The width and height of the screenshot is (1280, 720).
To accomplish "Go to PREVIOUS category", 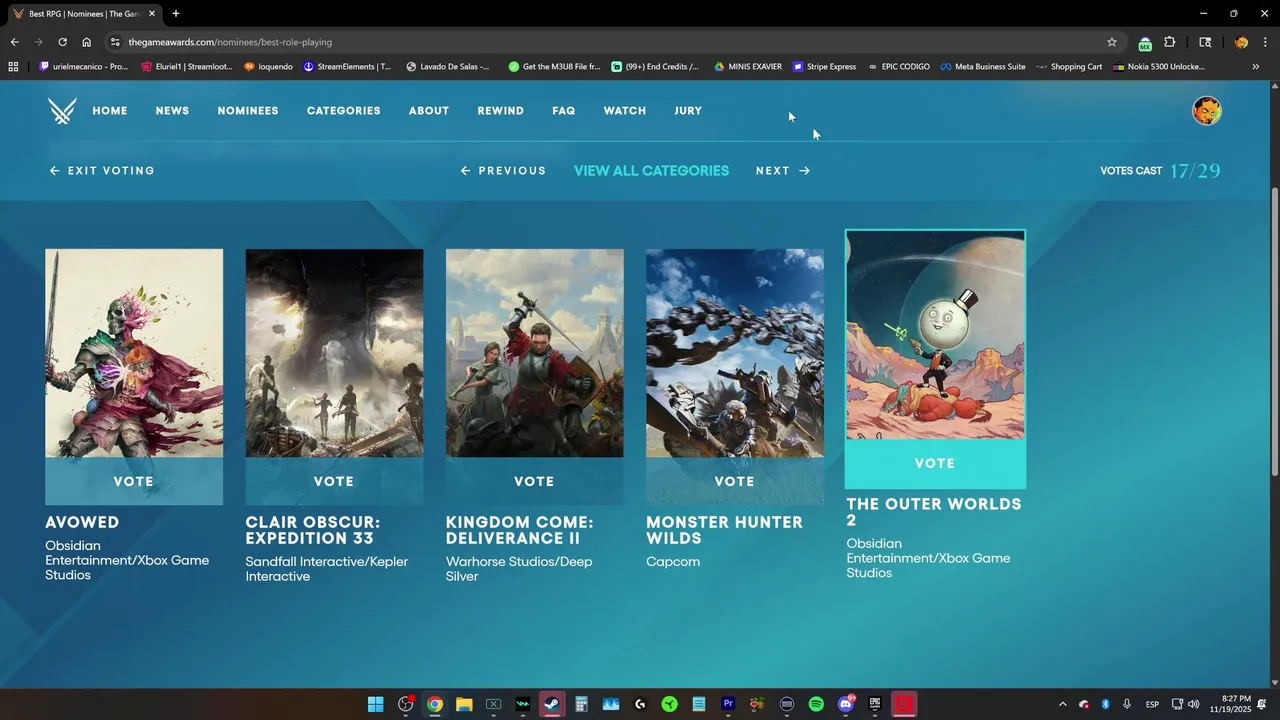I will (x=503, y=171).
